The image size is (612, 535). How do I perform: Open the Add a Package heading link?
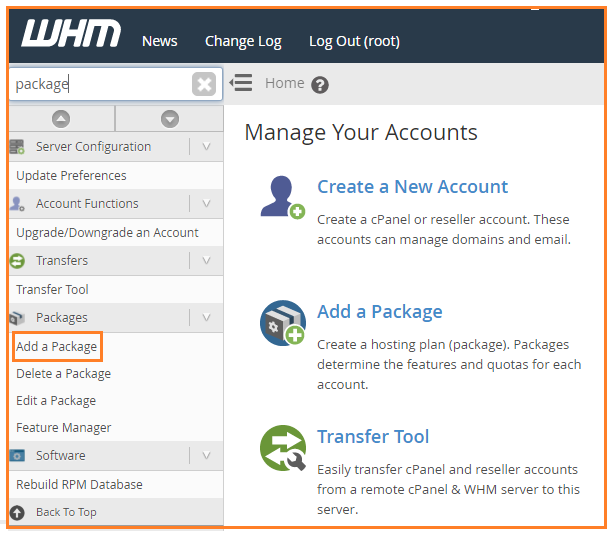point(380,312)
